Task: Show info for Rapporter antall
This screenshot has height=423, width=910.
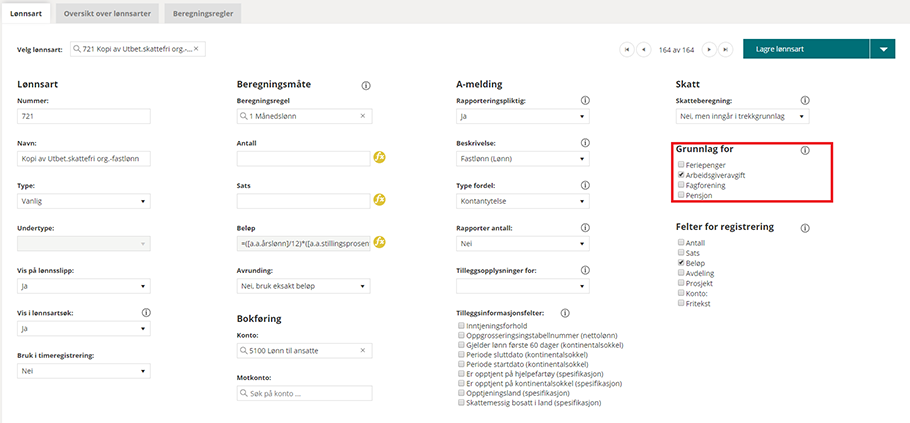Action: coord(585,227)
